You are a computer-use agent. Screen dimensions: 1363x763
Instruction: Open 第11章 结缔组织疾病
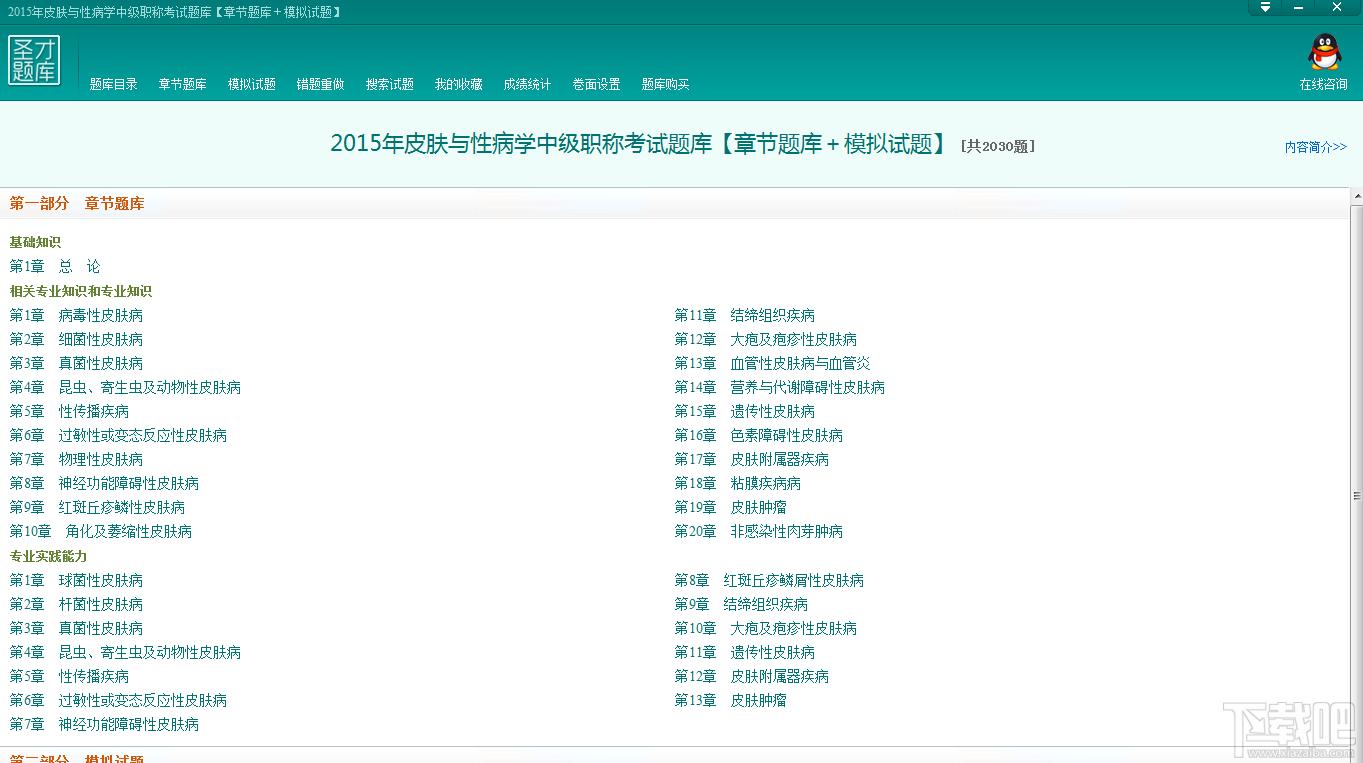(745, 316)
